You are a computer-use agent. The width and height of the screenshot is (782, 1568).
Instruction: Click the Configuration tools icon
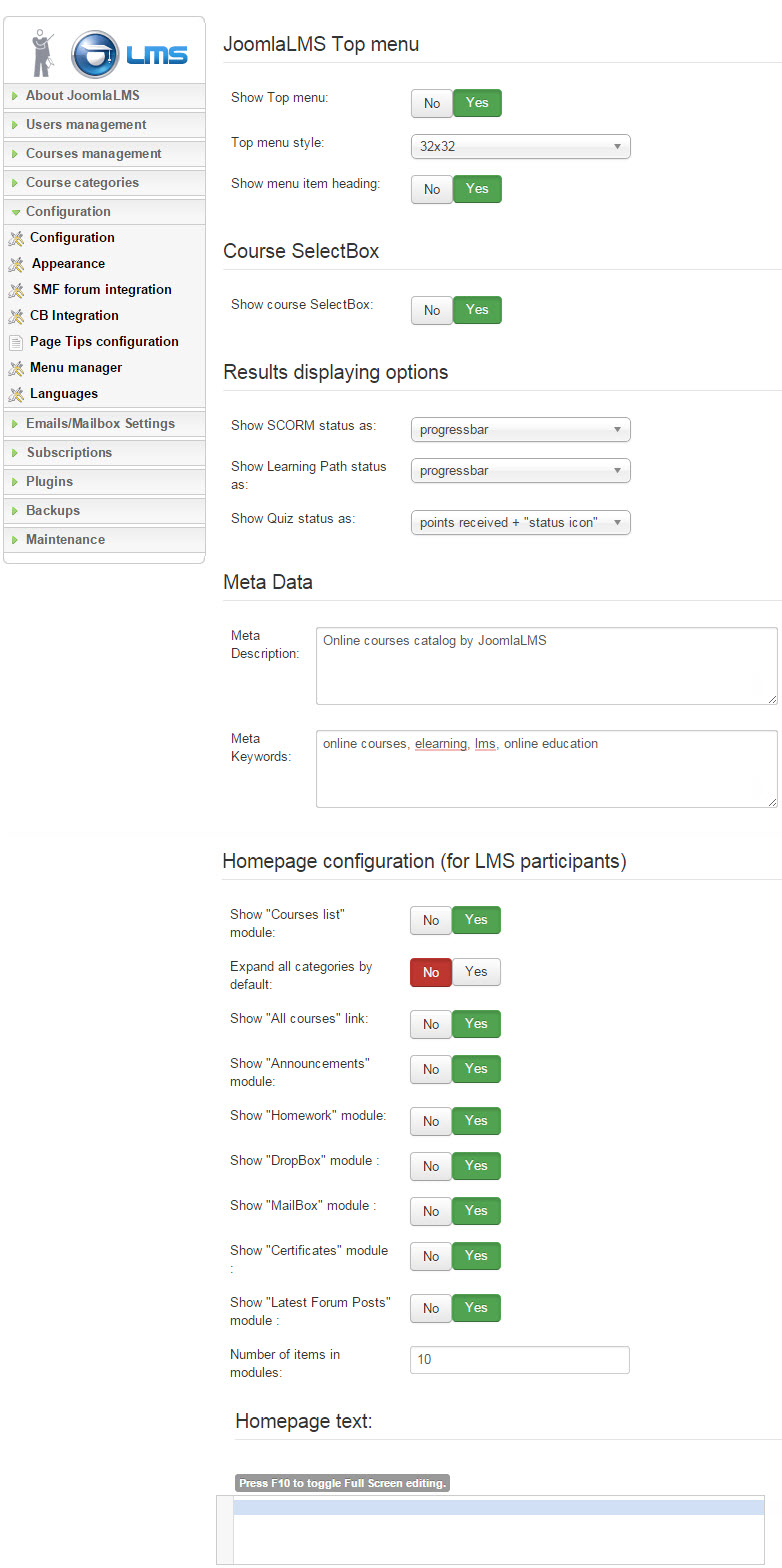pos(15,238)
